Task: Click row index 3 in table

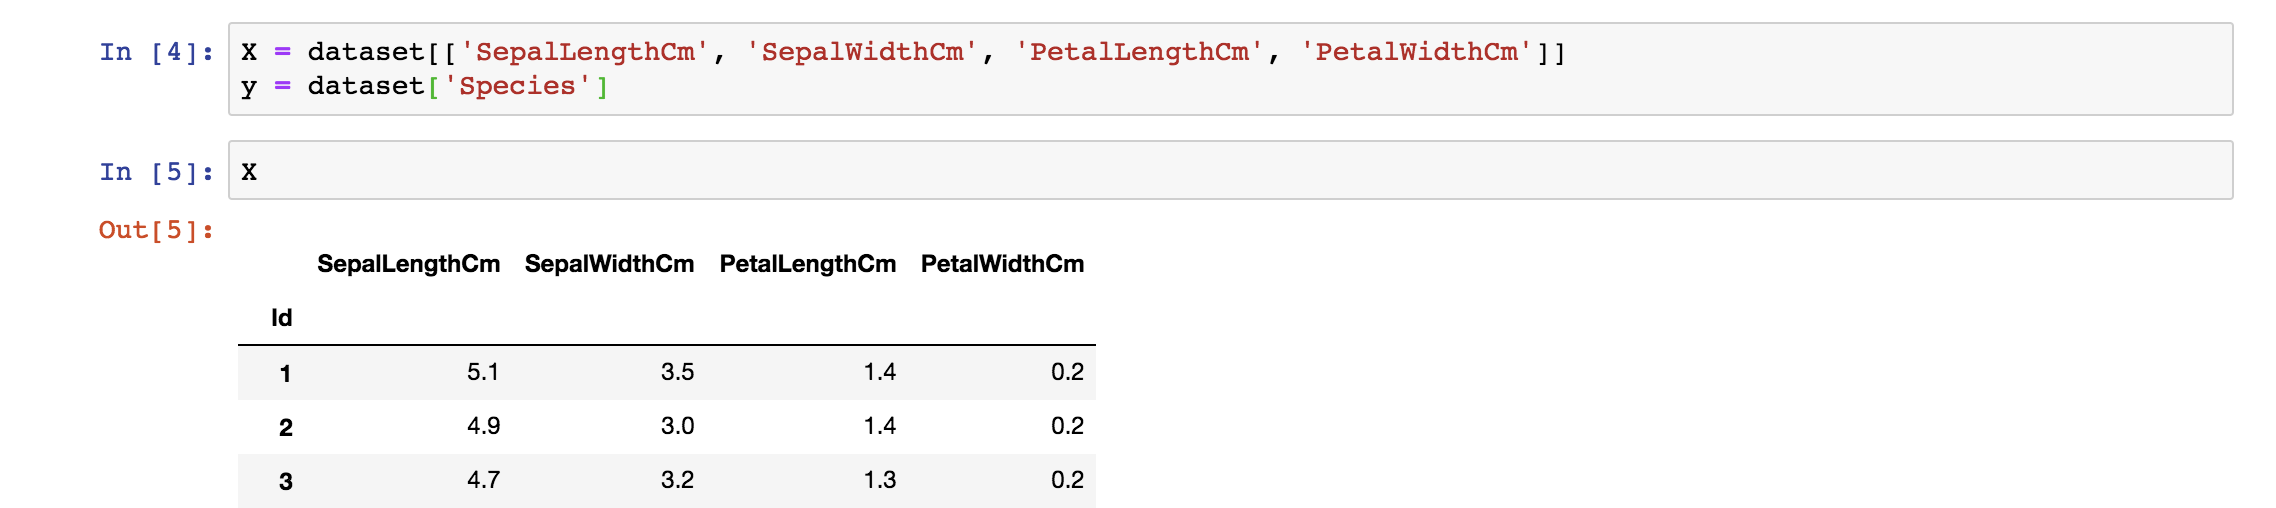Action: (x=285, y=482)
